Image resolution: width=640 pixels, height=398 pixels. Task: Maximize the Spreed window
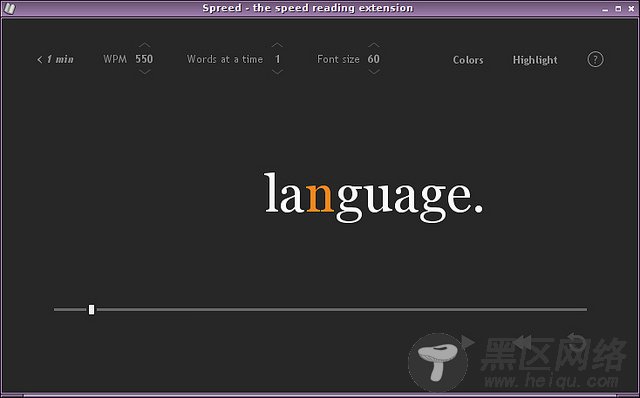point(618,9)
